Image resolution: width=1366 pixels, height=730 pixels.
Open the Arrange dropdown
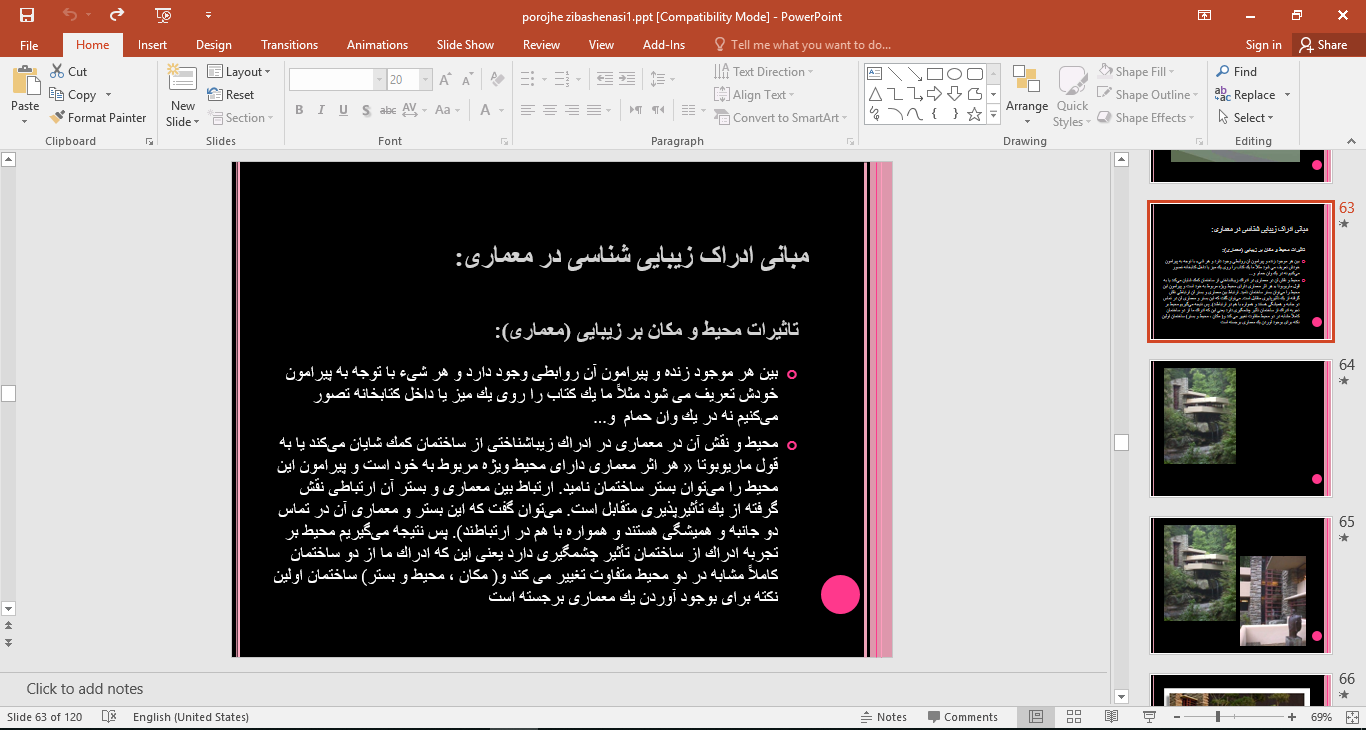point(1027,96)
